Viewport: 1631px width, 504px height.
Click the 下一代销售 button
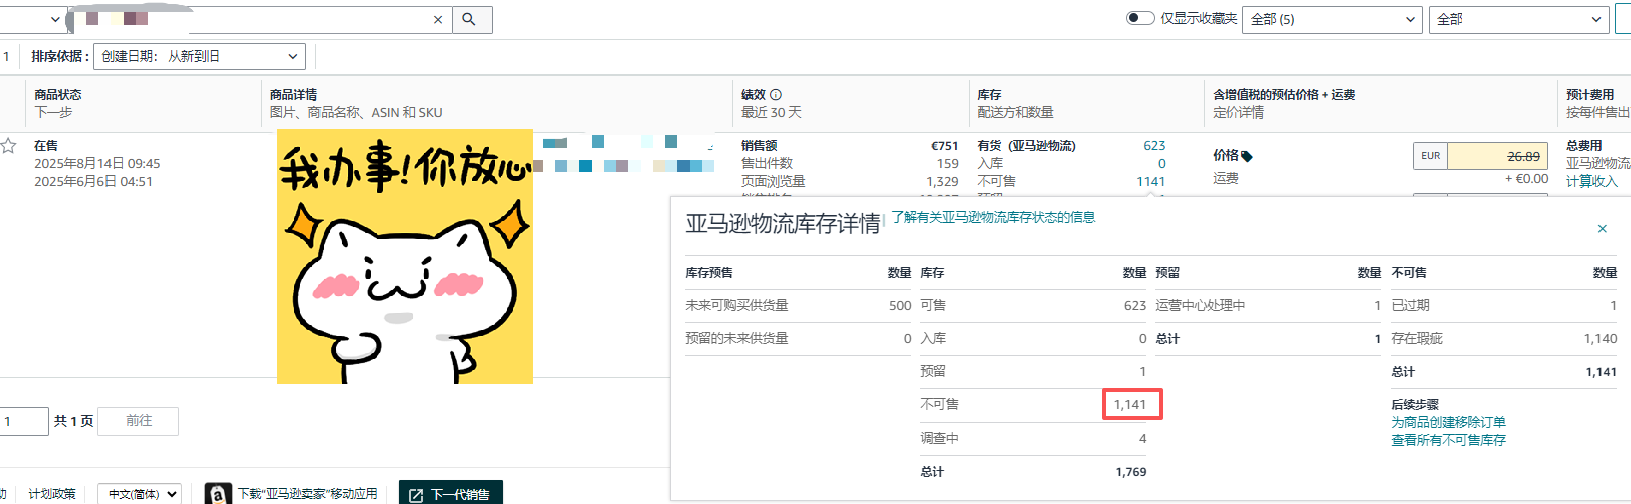click(x=450, y=494)
